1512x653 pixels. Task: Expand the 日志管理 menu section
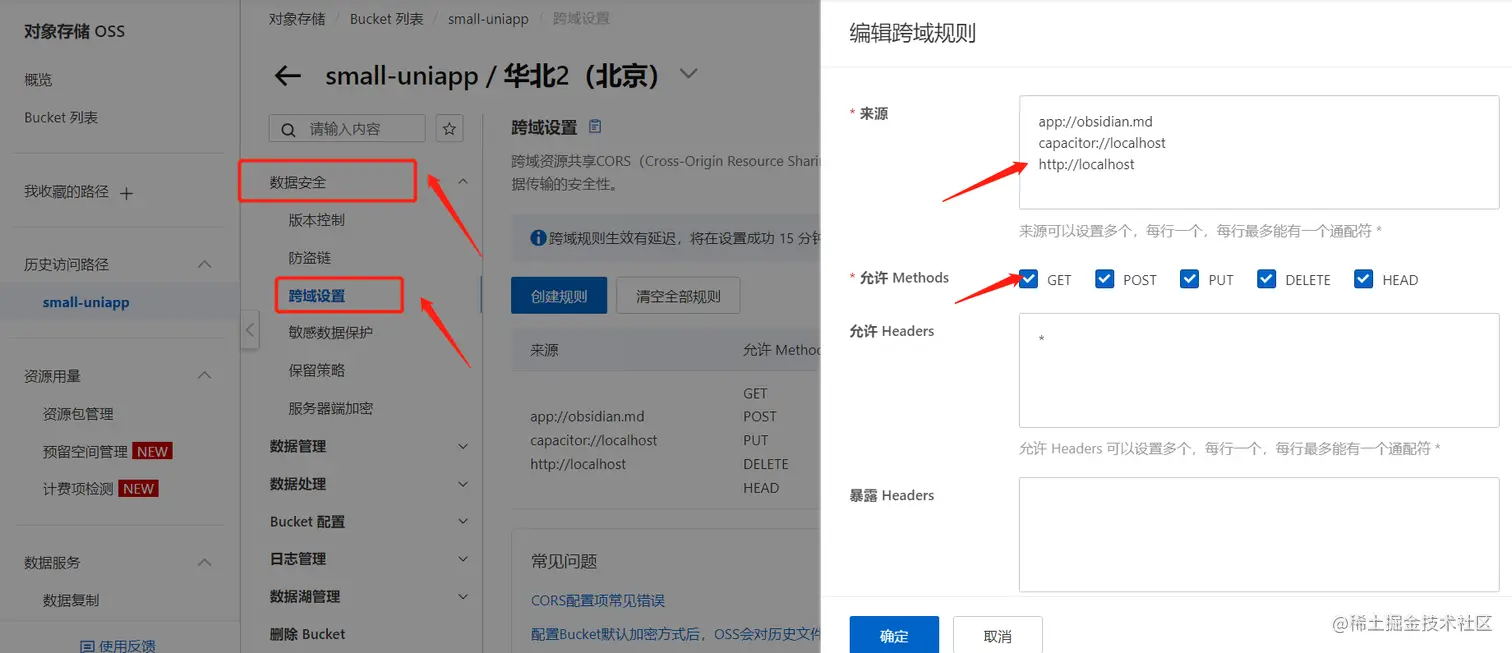tap(463, 559)
